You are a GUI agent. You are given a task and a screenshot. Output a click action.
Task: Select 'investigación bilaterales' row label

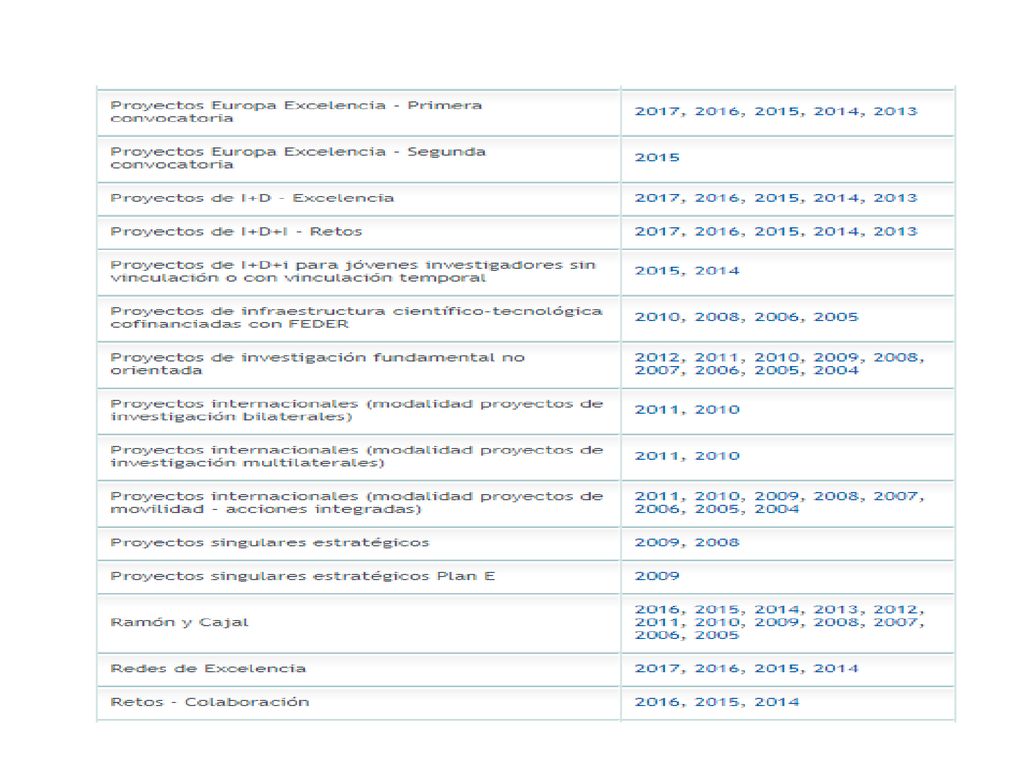coord(357,410)
